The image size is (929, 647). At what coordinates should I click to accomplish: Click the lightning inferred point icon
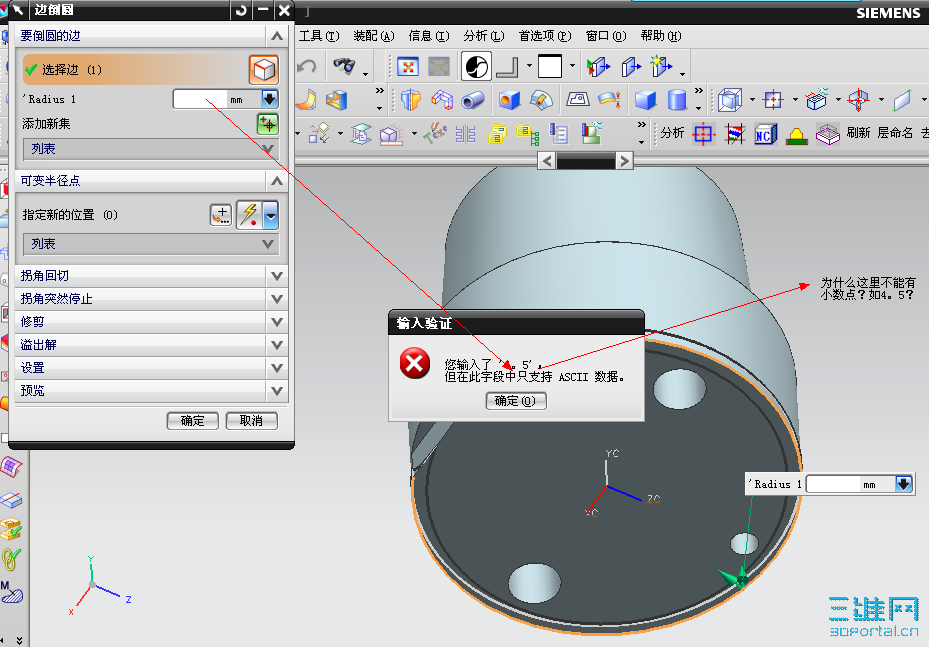point(249,214)
